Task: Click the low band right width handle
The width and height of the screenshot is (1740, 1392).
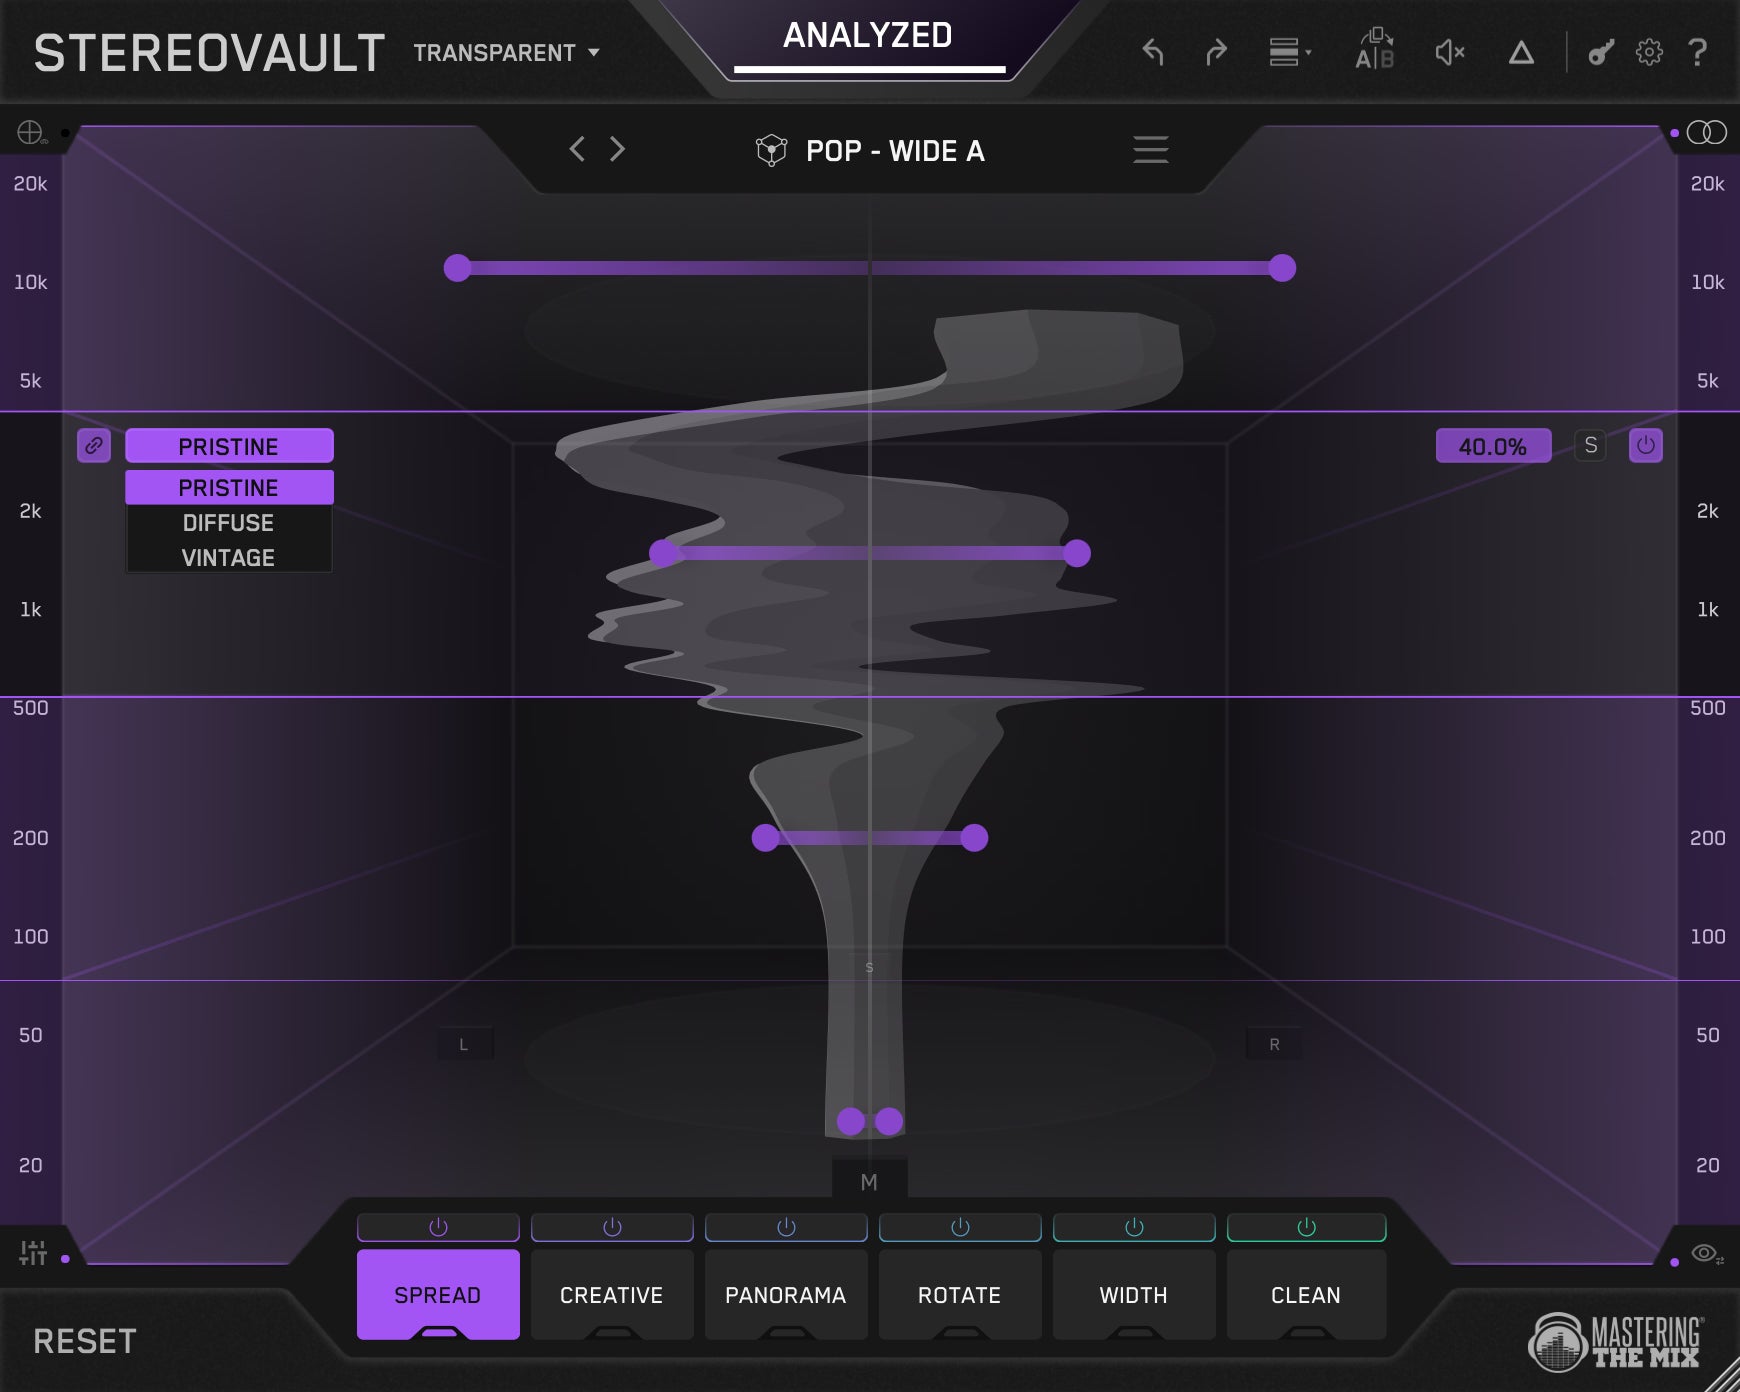Action: [x=889, y=1121]
